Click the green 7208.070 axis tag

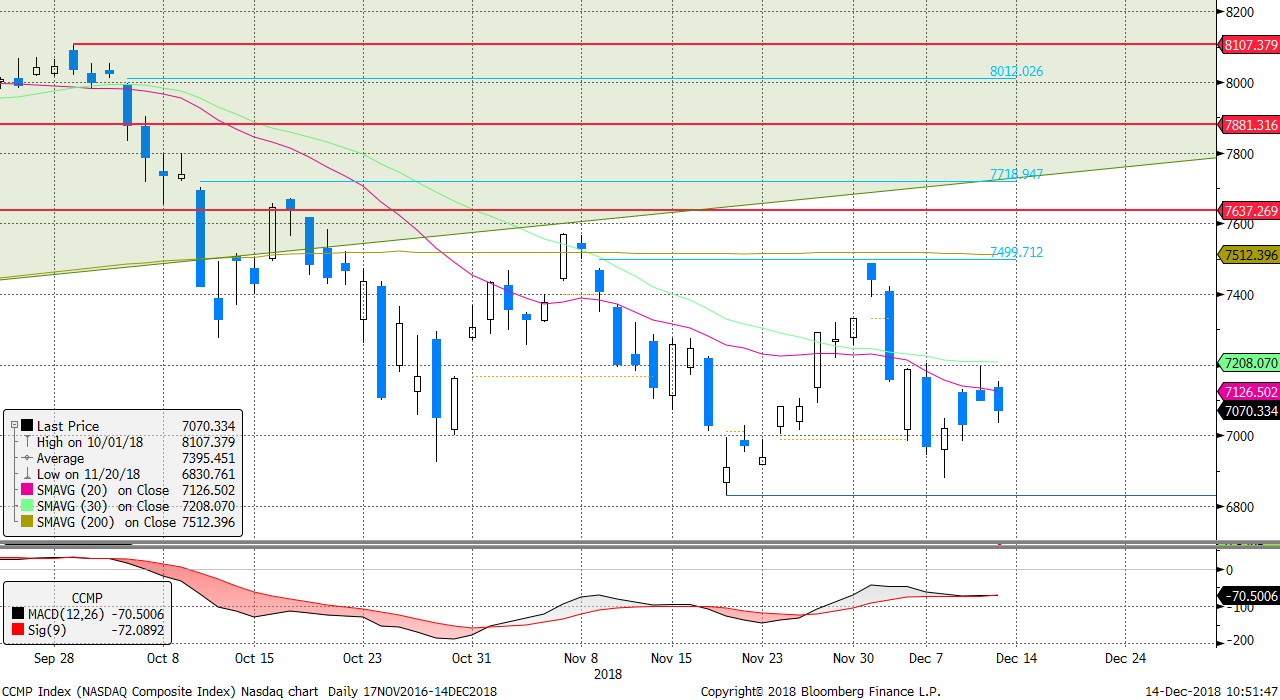pyautogui.click(x=1250, y=363)
